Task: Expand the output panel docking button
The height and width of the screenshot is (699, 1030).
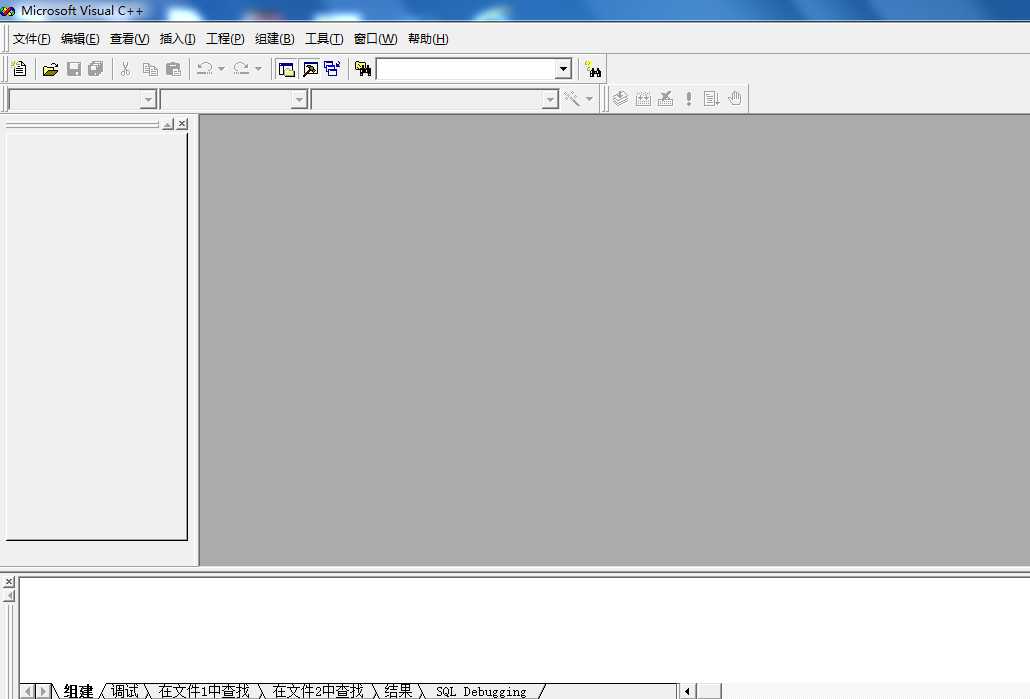Action: pyautogui.click(x=9, y=596)
